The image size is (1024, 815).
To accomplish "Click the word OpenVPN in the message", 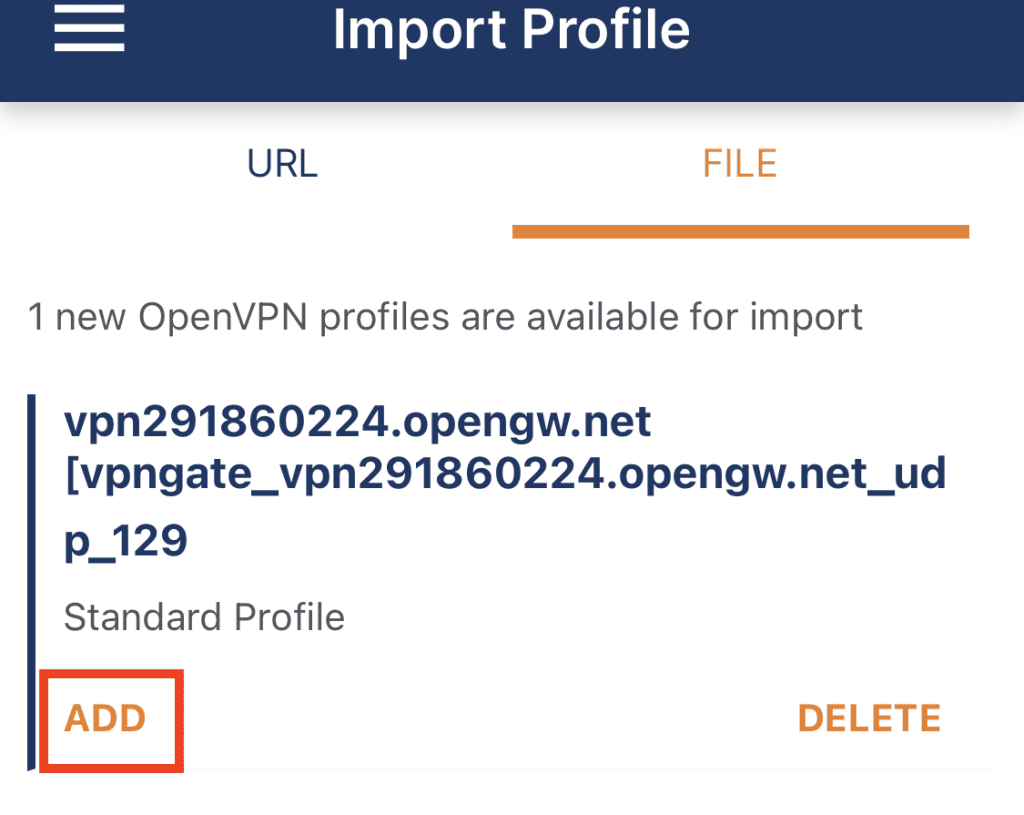I will pos(223,317).
